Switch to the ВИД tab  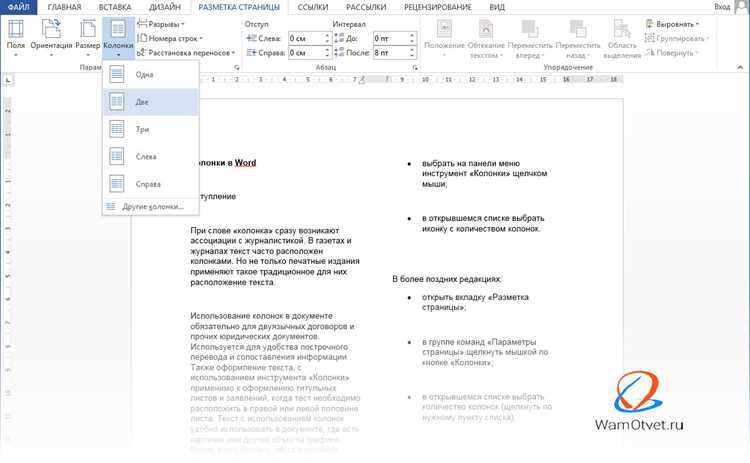[x=497, y=7]
